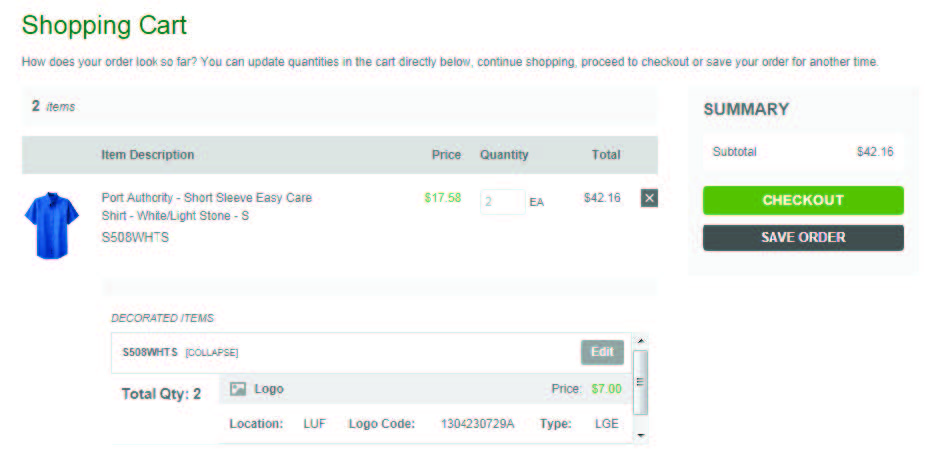Click the Quantity column header

(x=504, y=155)
